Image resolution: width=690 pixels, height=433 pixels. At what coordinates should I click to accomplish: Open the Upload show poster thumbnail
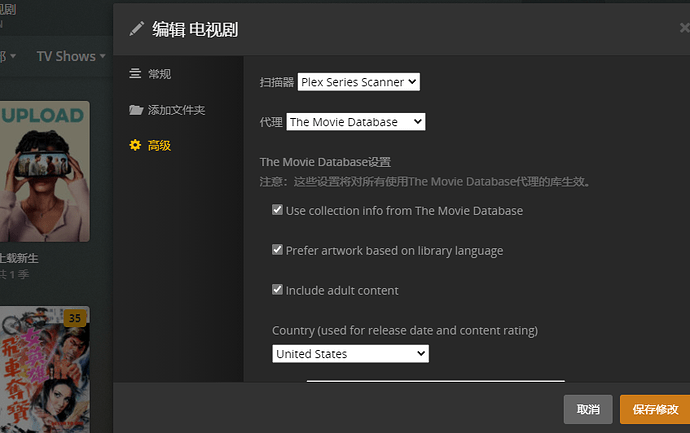[43, 170]
